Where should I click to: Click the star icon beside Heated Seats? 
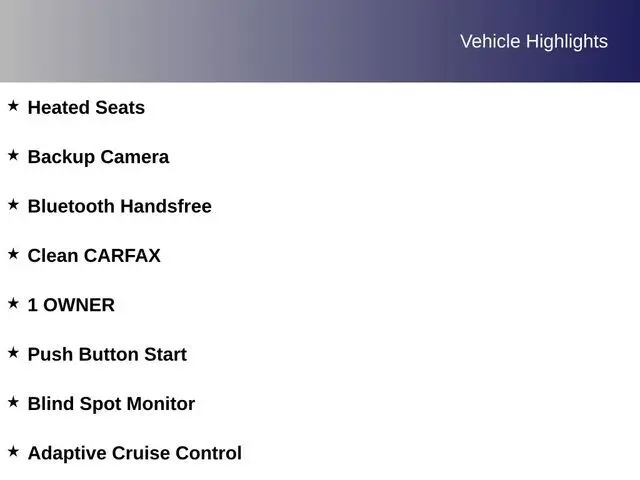(13, 106)
